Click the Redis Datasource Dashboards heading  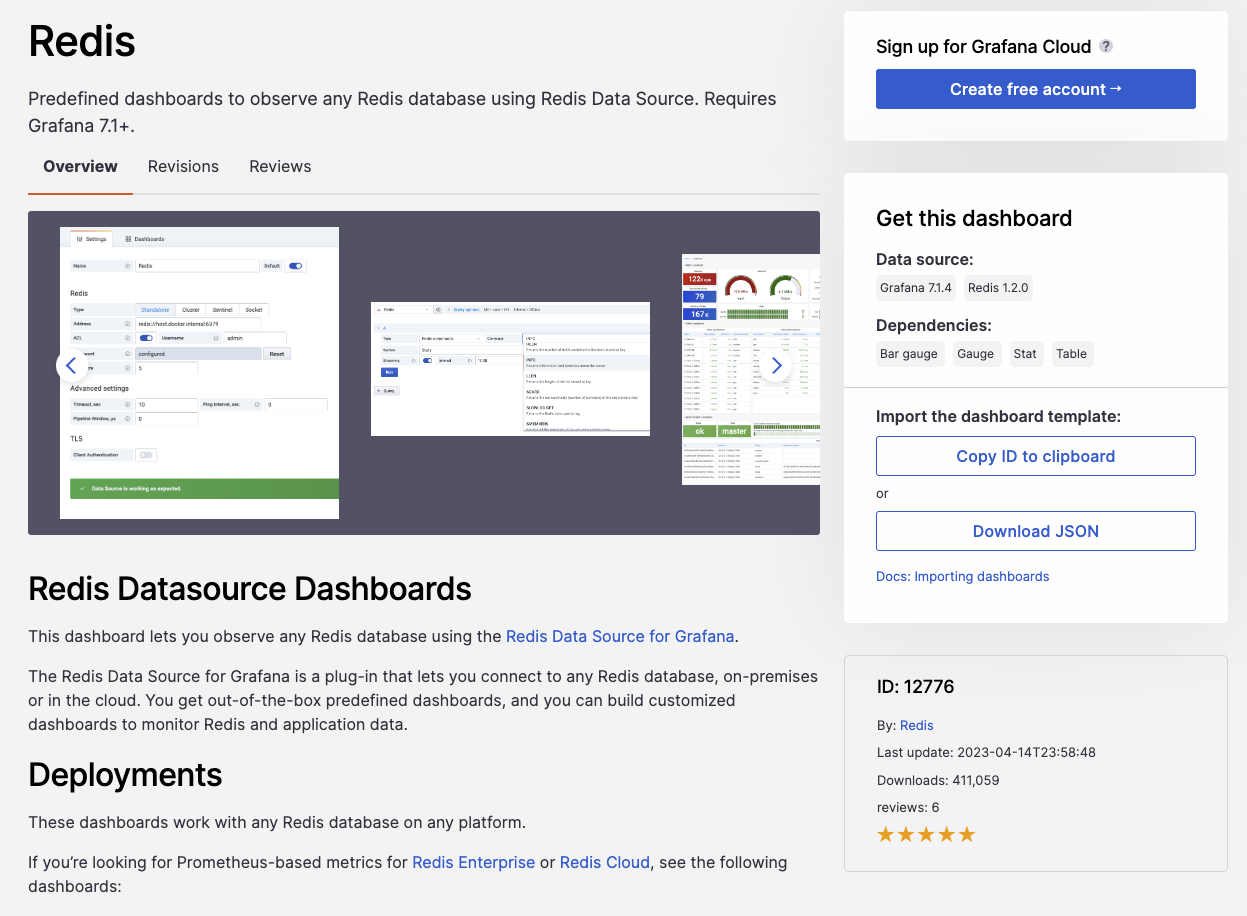pos(250,588)
